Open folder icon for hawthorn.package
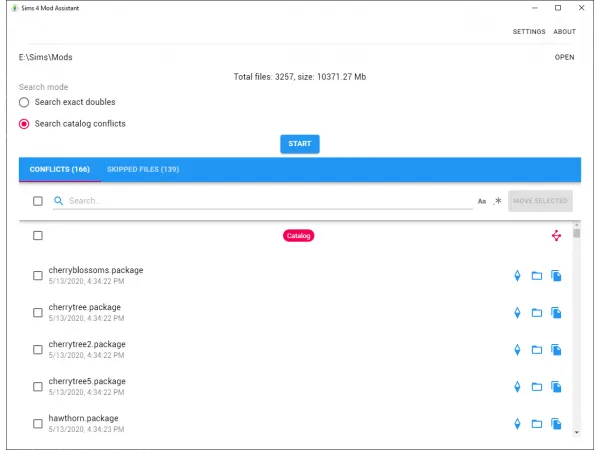This screenshot has height=450, width=600. coord(536,424)
